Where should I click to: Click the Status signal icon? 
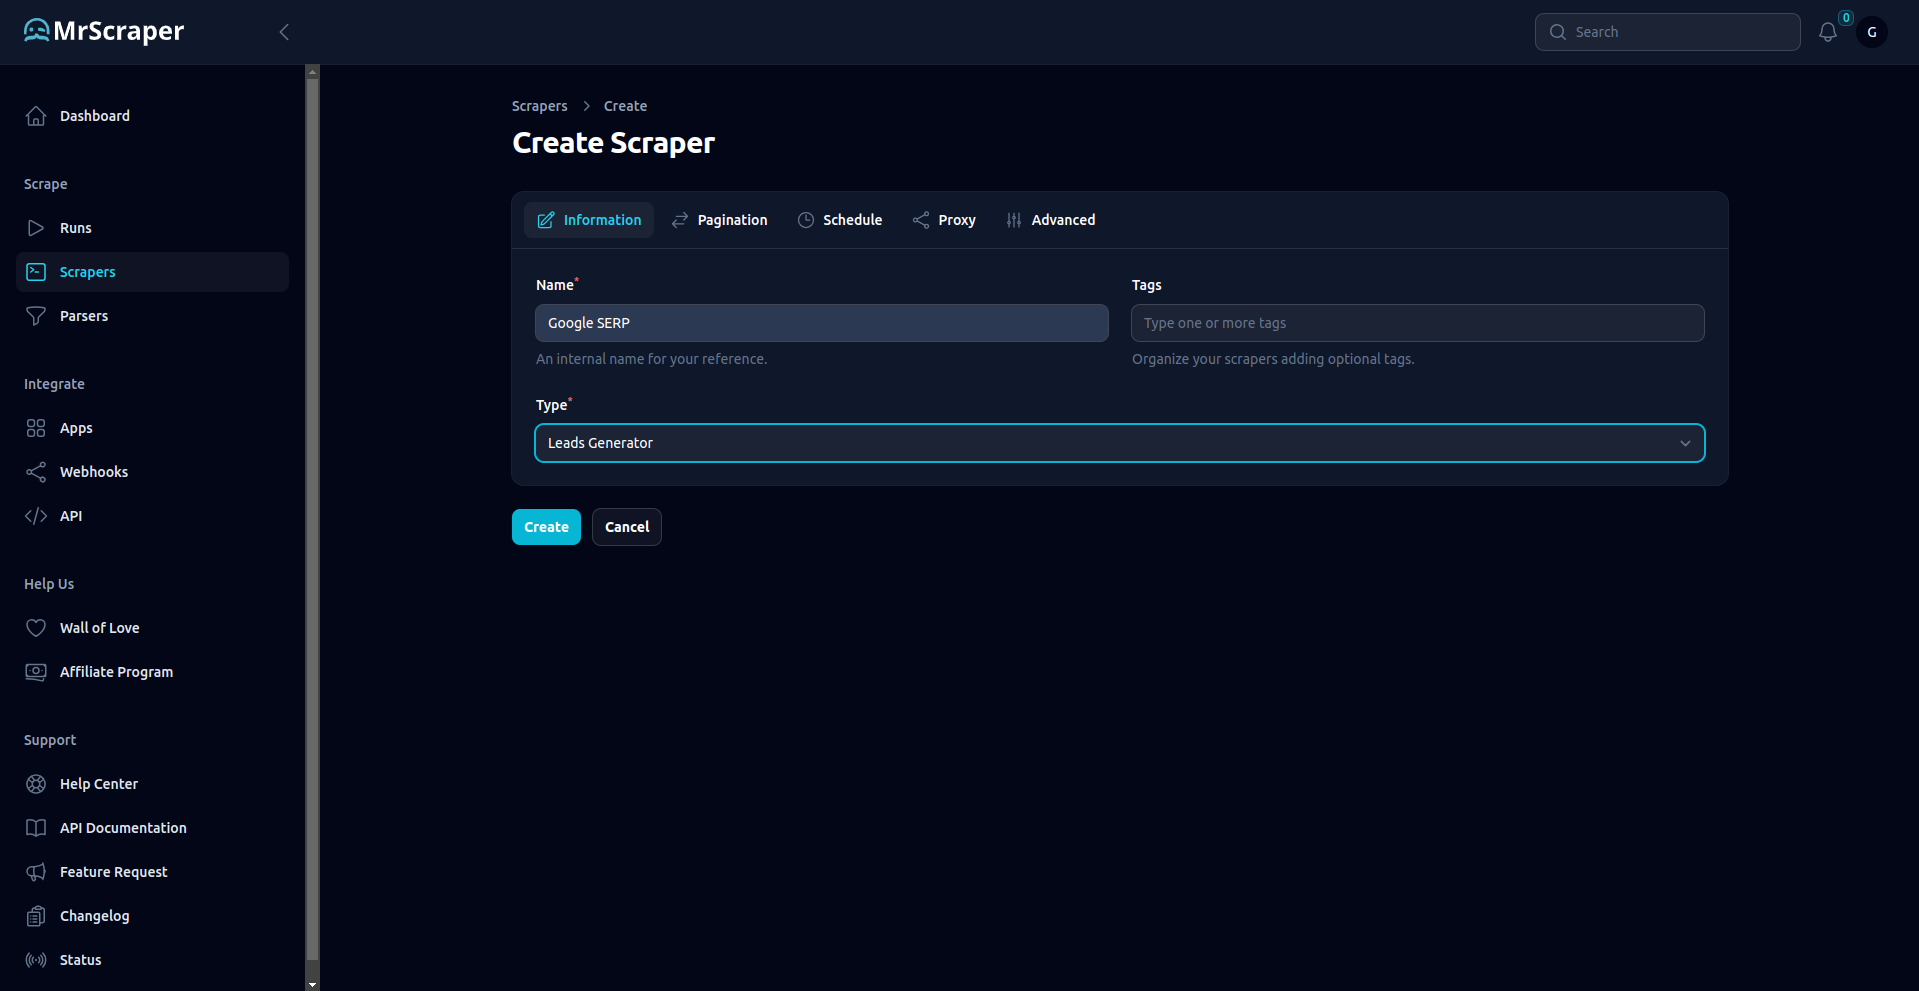[36, 960]
